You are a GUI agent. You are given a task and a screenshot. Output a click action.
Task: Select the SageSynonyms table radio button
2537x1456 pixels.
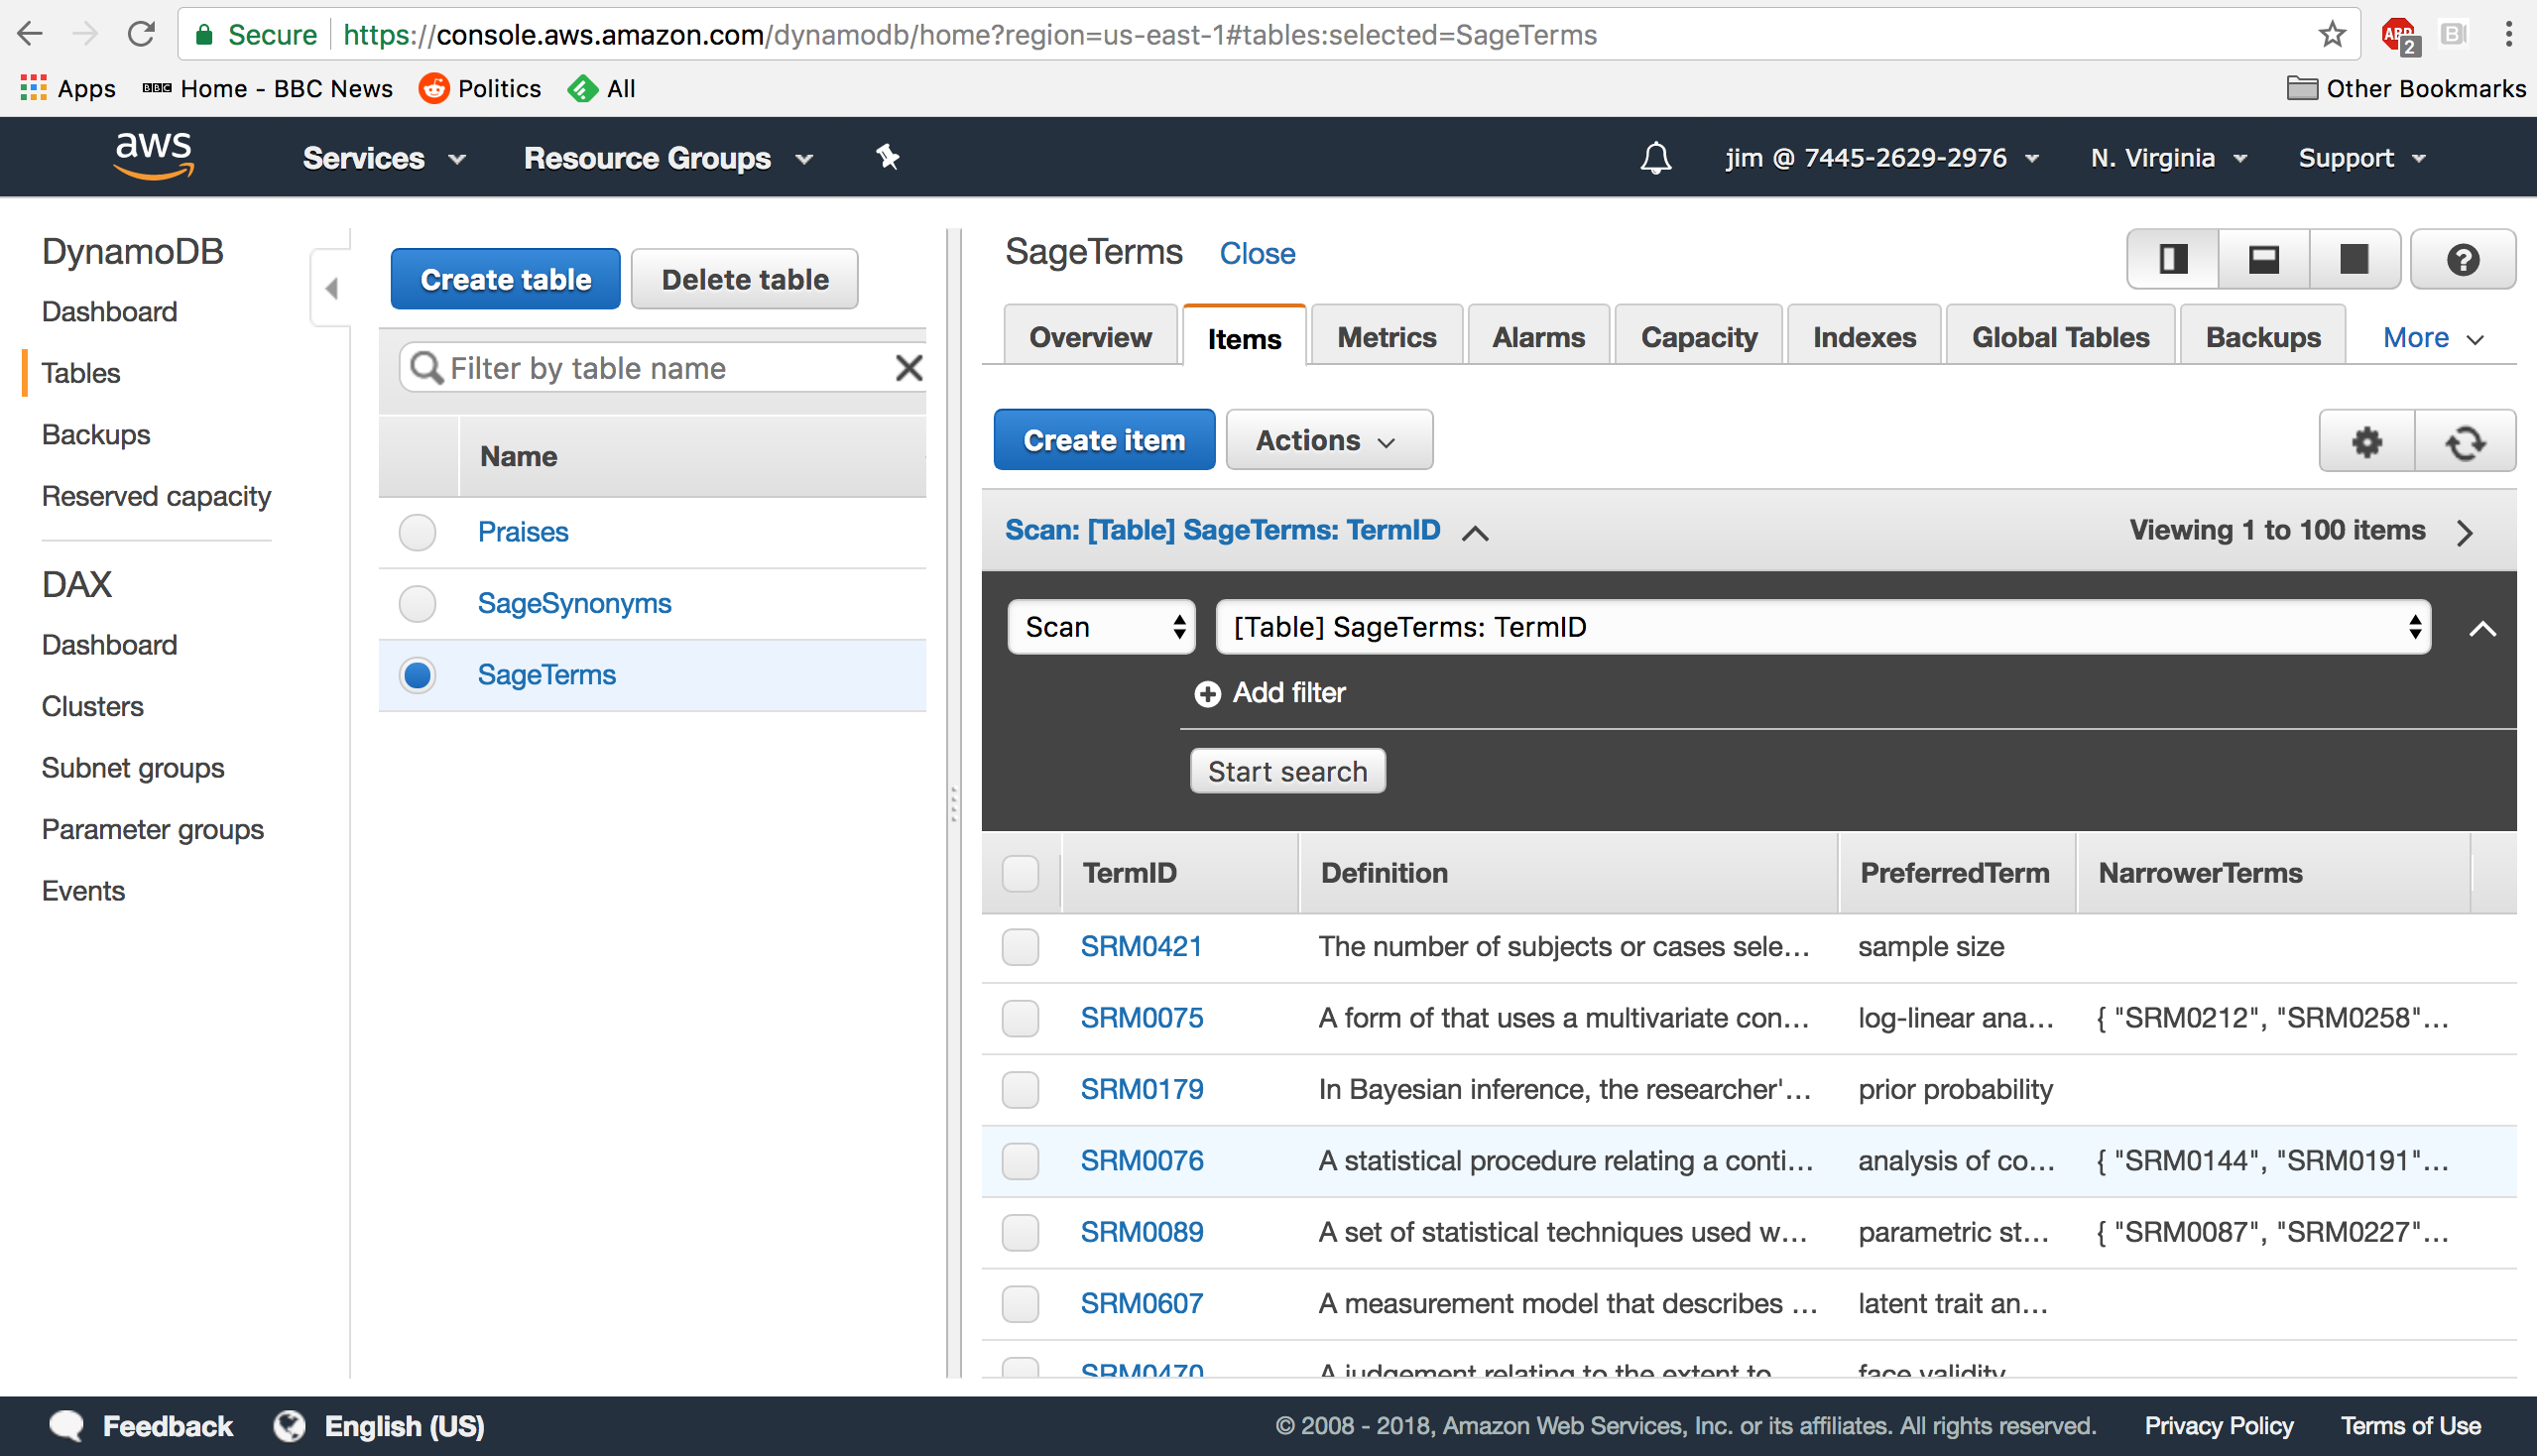click(x=417, y=604)
